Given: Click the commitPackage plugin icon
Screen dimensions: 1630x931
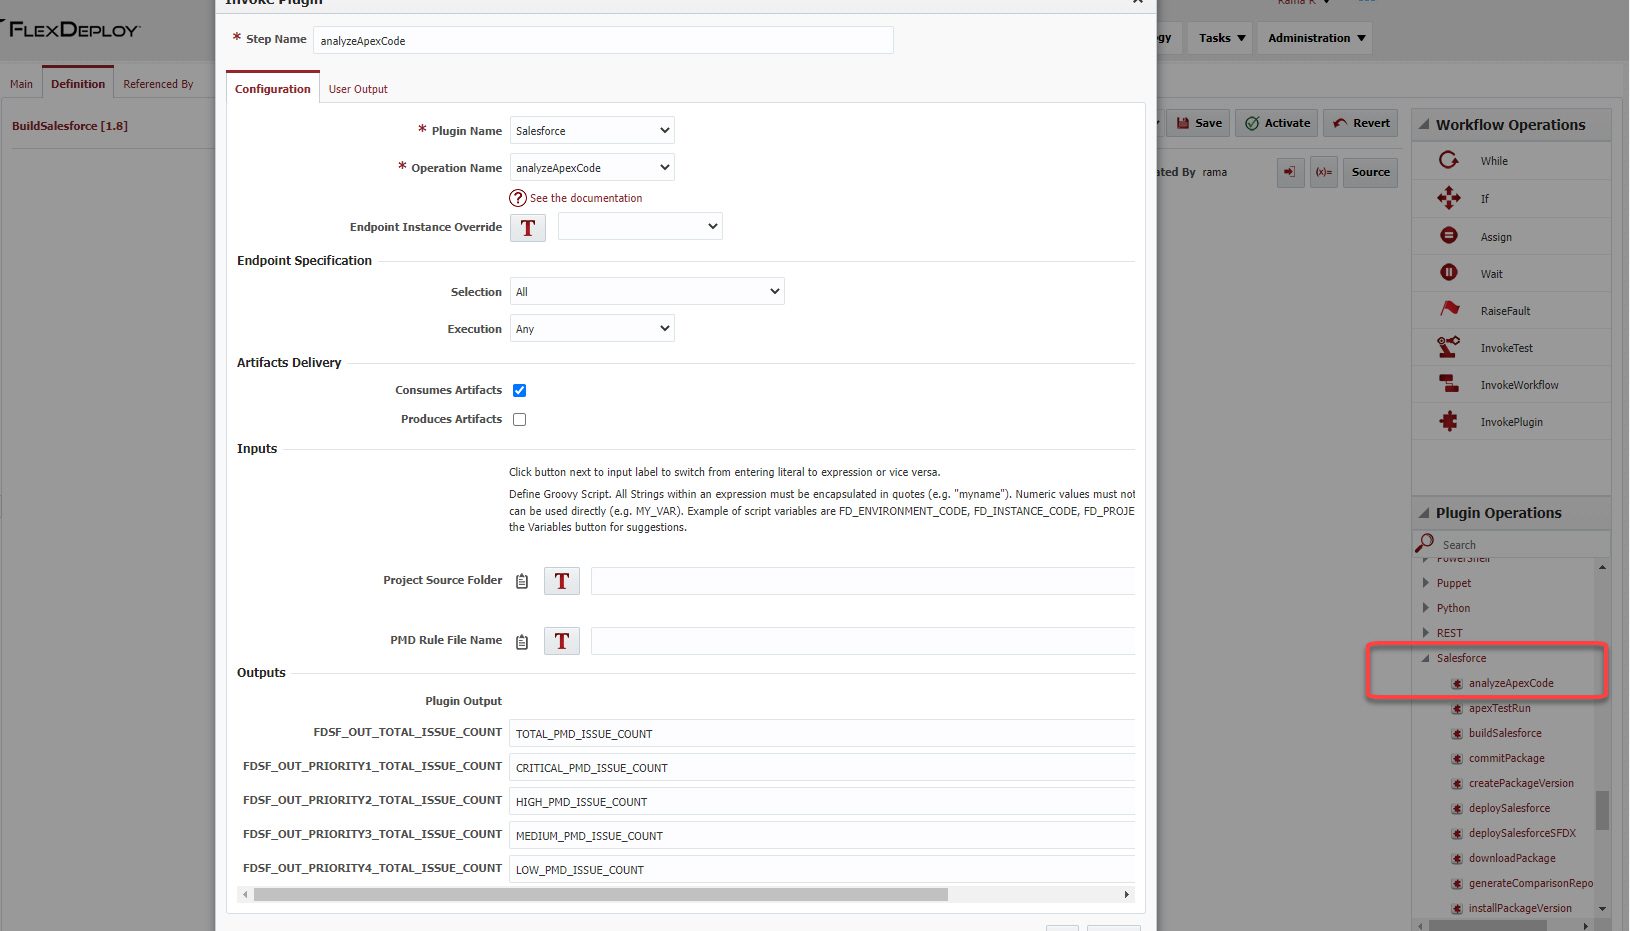Looking at the screenshot, I should [1457, 759].
